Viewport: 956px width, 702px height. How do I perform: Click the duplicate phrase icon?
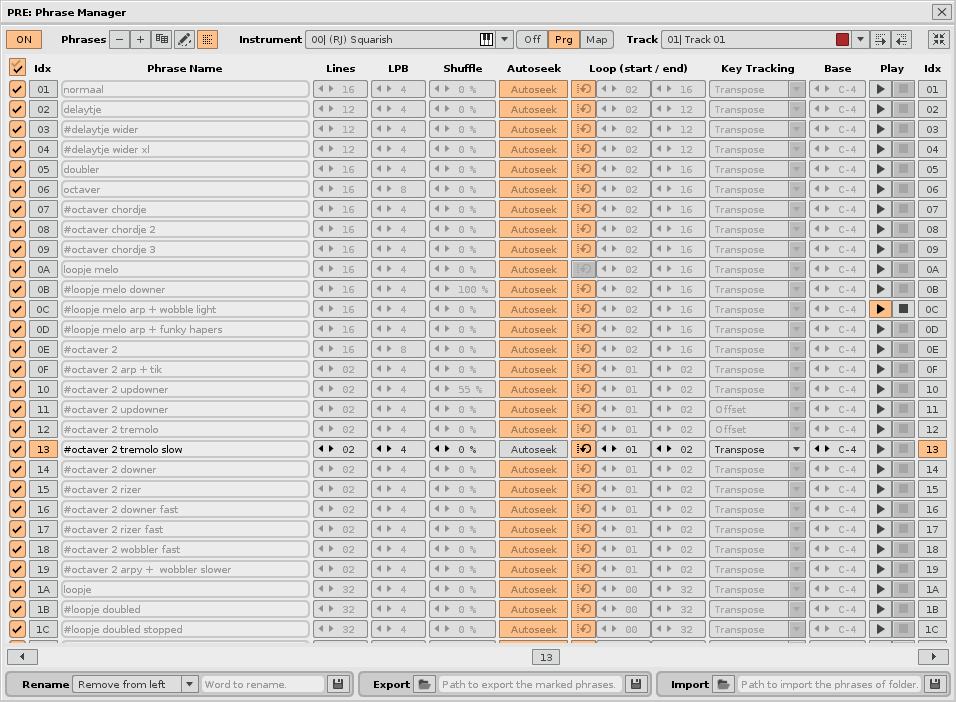click(162, 40)
